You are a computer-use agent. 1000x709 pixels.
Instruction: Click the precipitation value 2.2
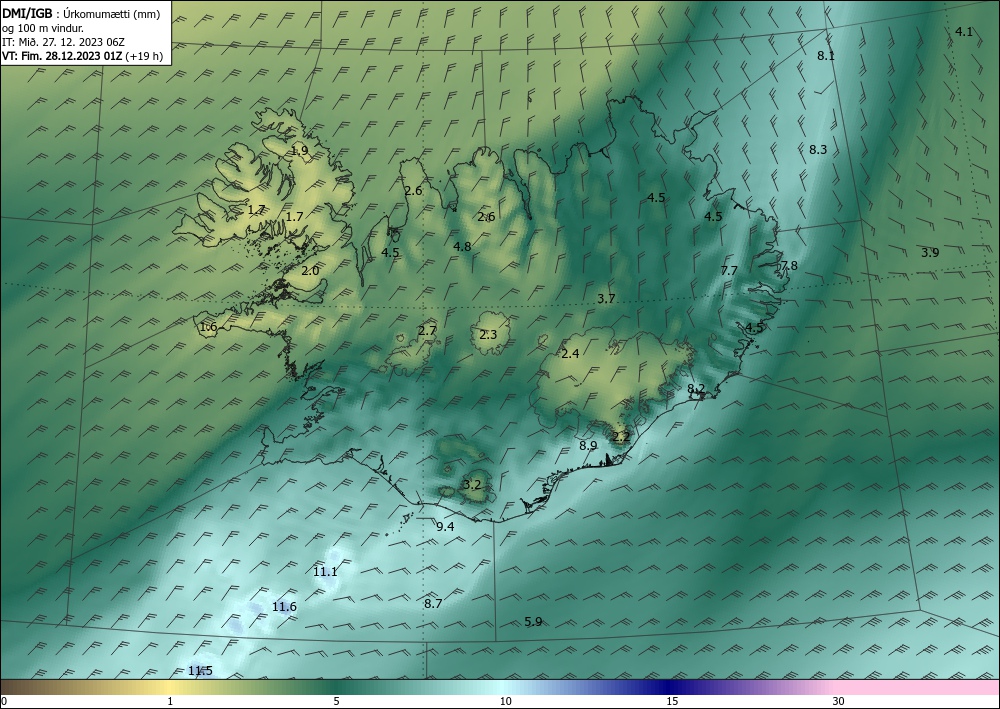[x=621, y=437]
